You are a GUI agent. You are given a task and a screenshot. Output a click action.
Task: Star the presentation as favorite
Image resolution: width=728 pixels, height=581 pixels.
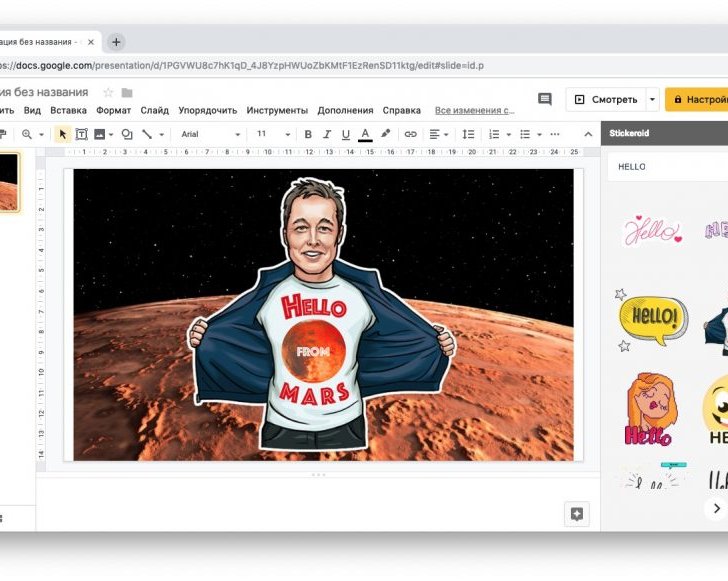108,93
